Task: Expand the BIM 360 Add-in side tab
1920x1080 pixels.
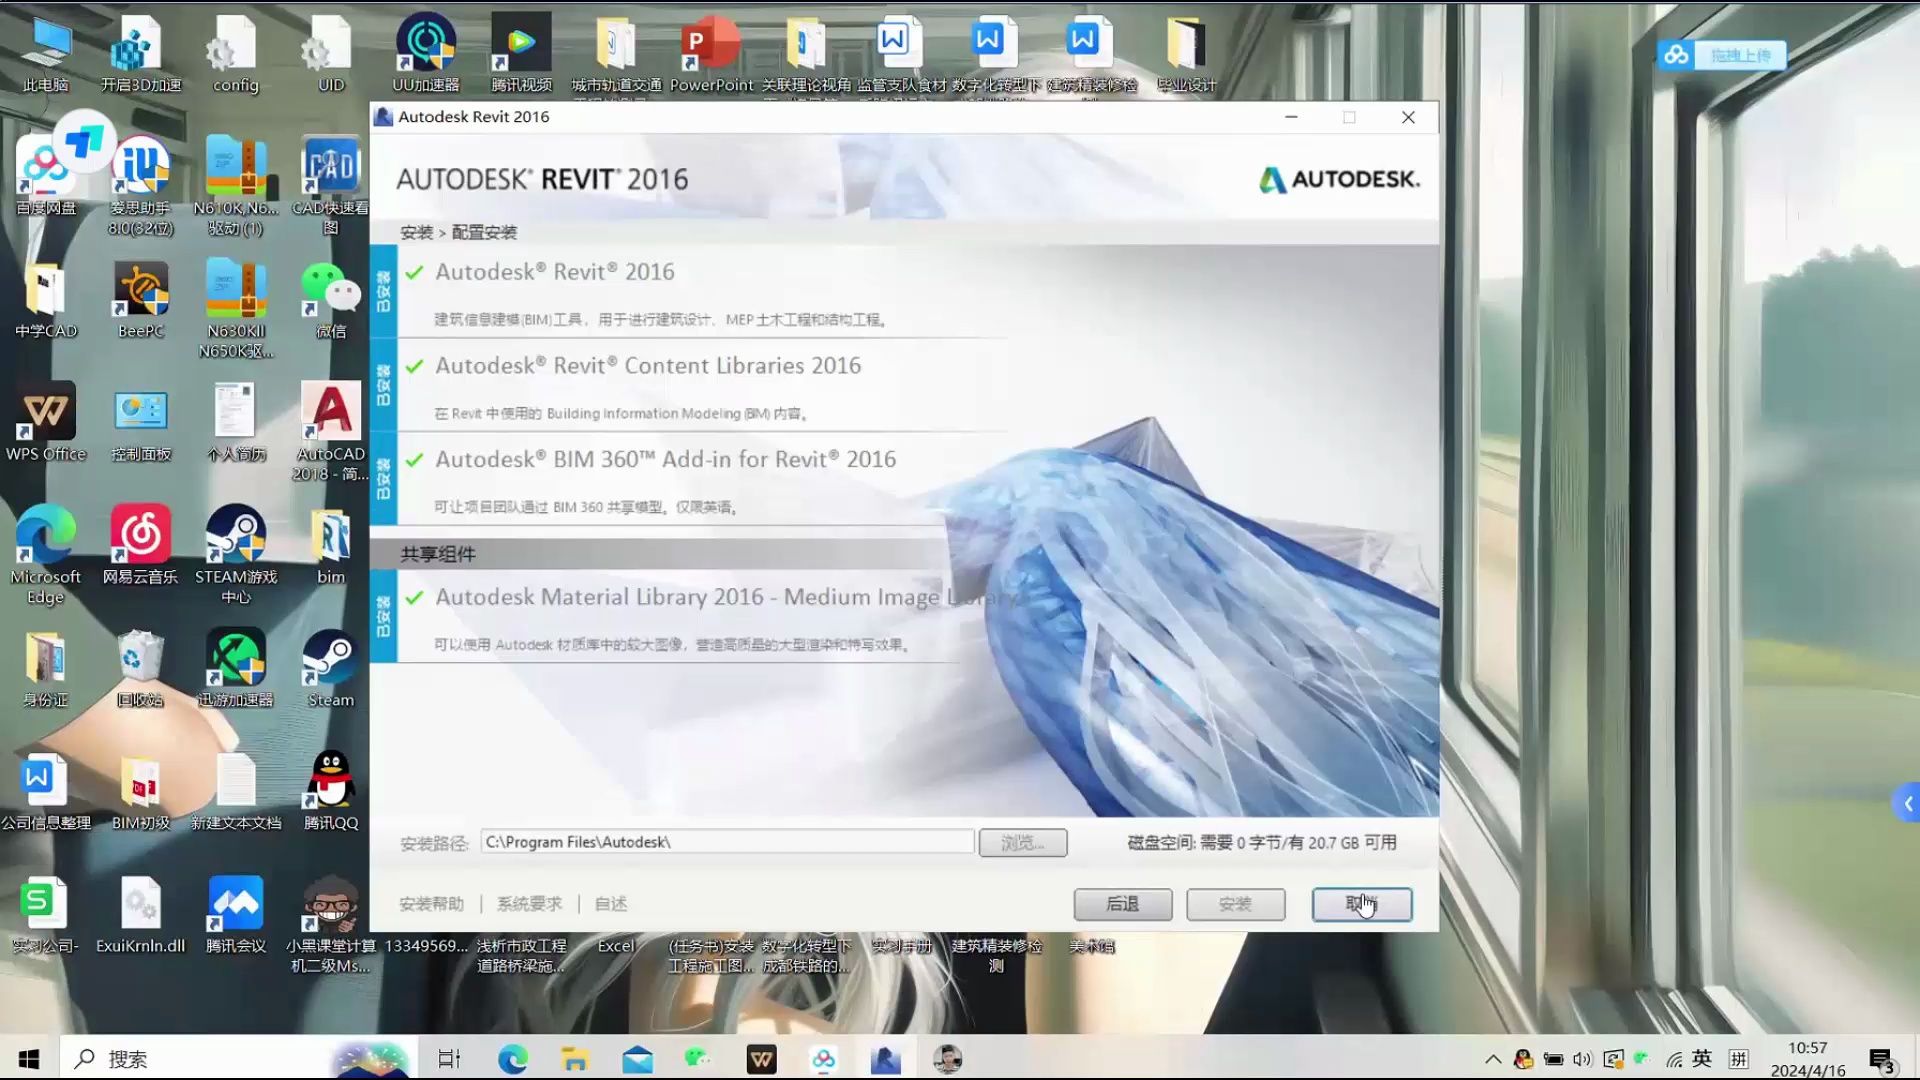Action: (x=383, y=478)
